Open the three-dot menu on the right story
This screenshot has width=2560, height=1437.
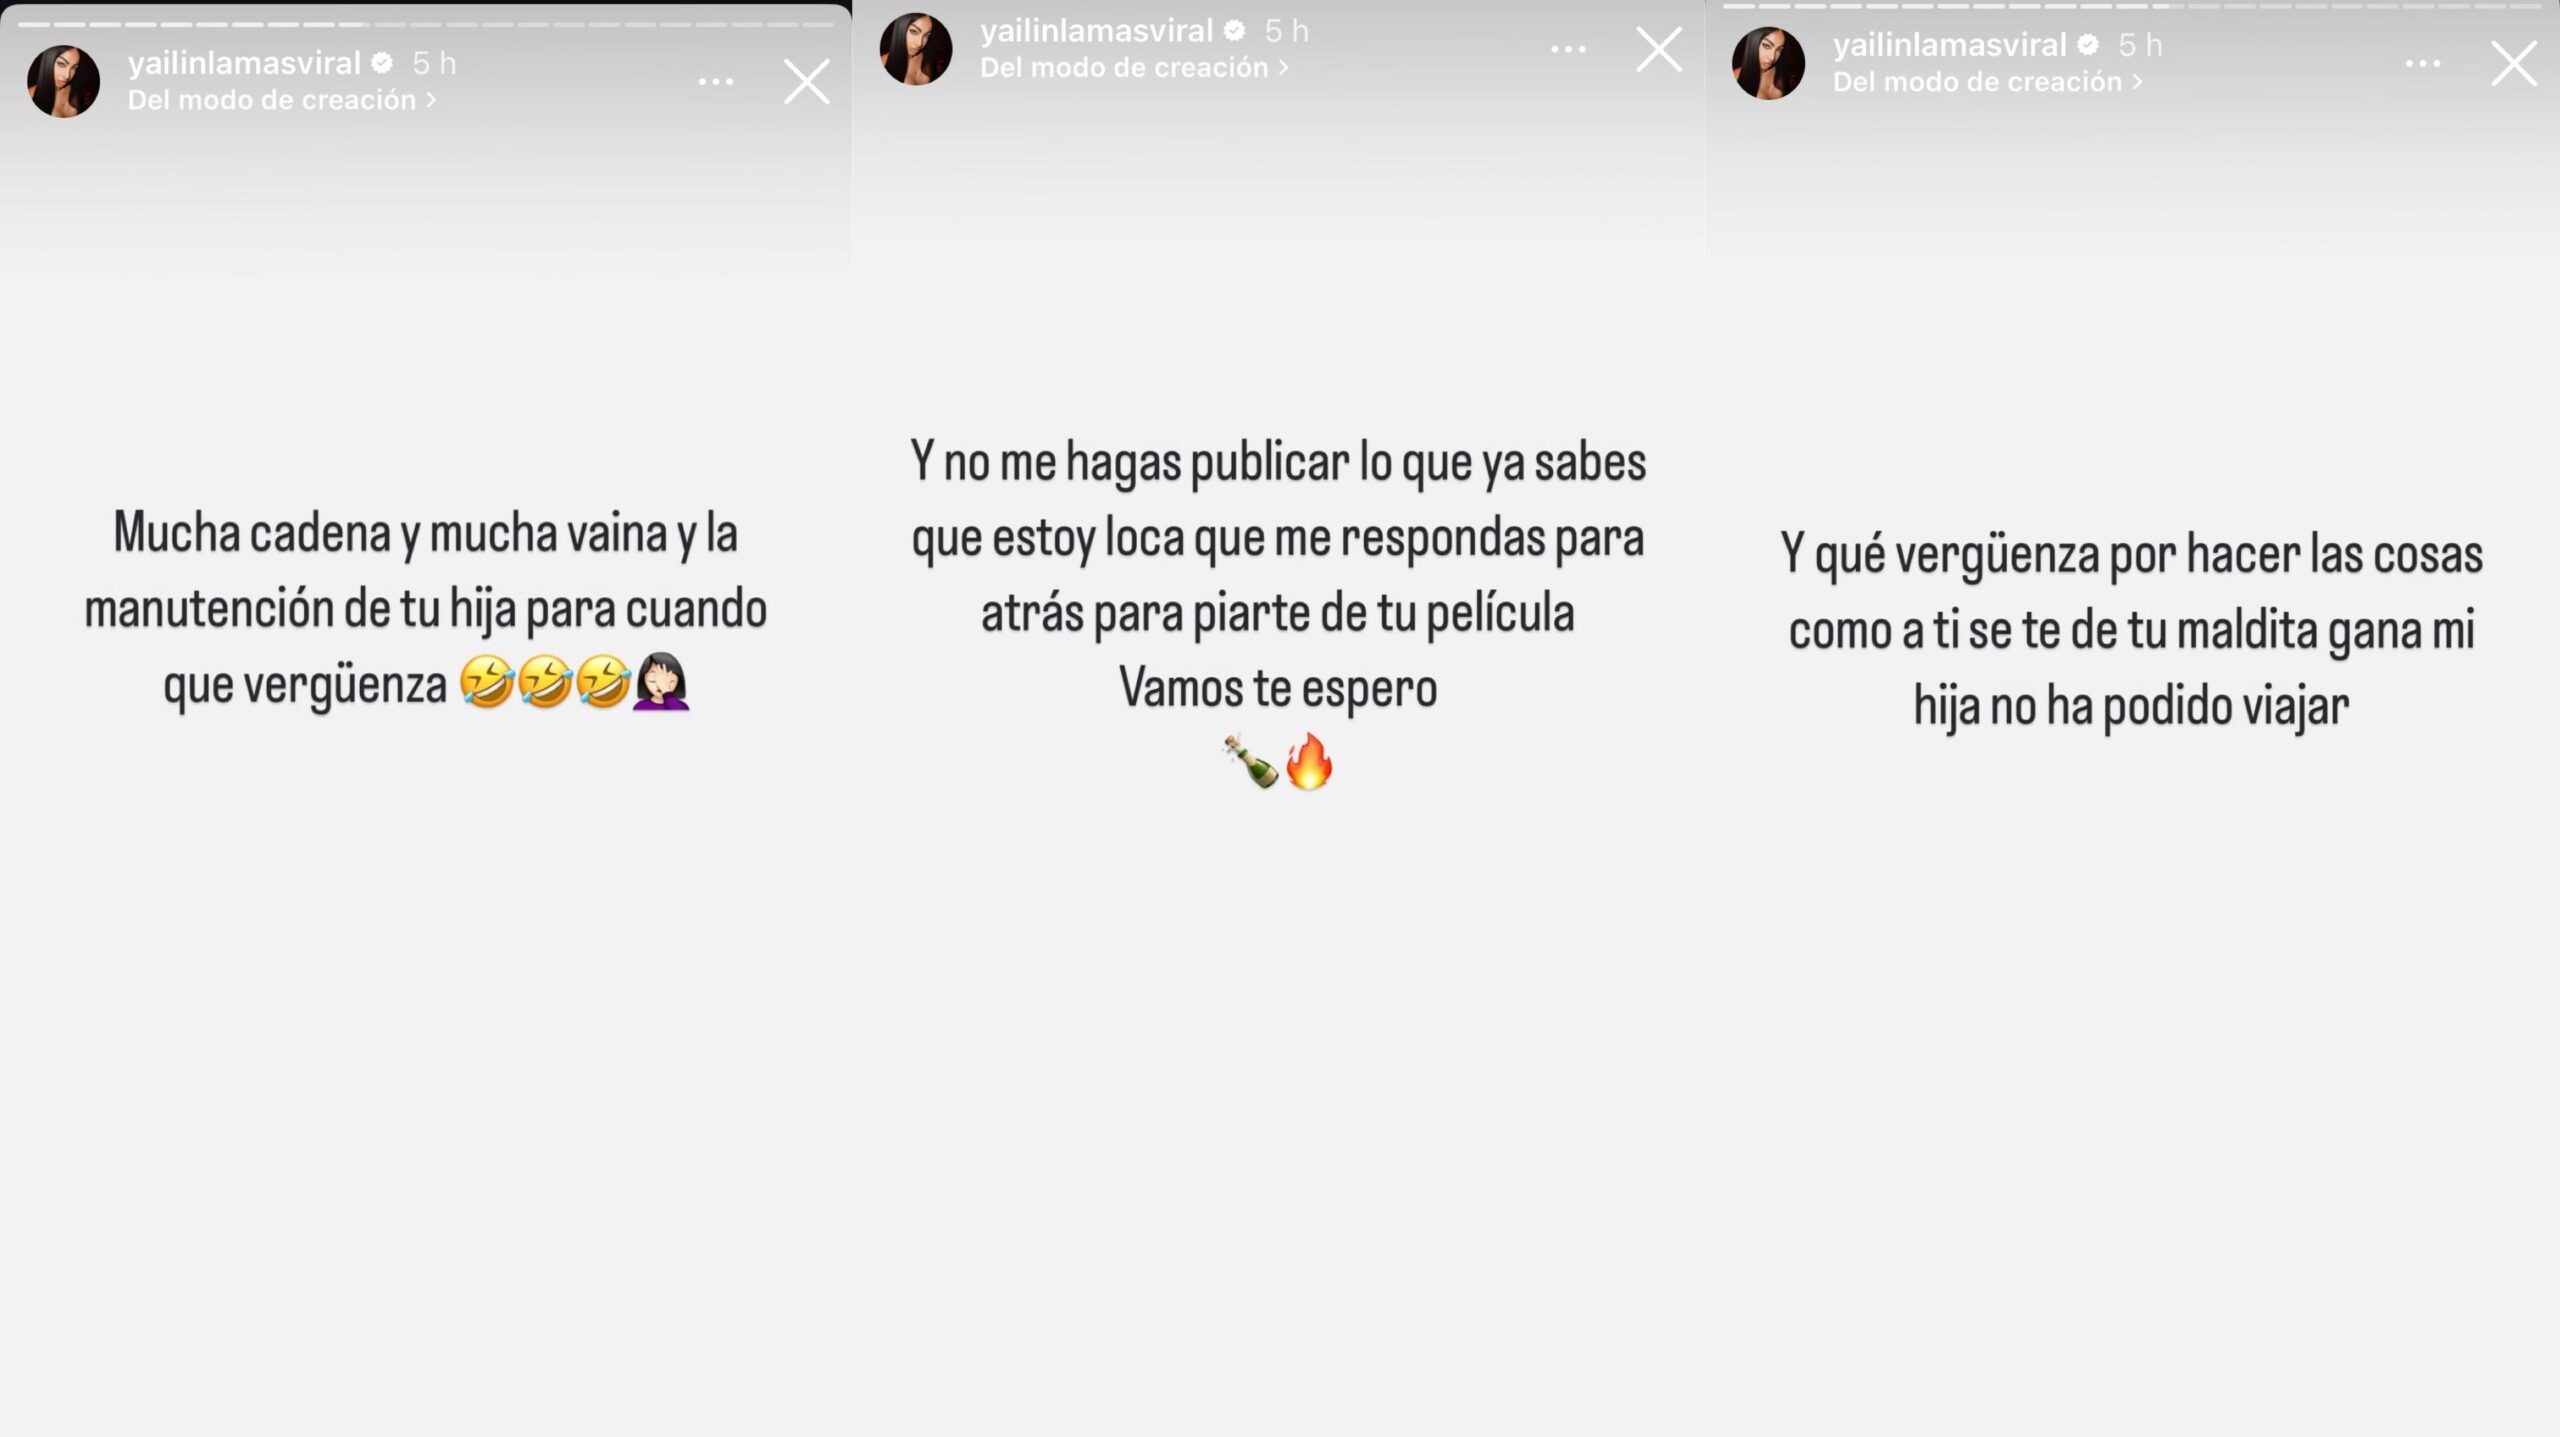point(2423,63)
